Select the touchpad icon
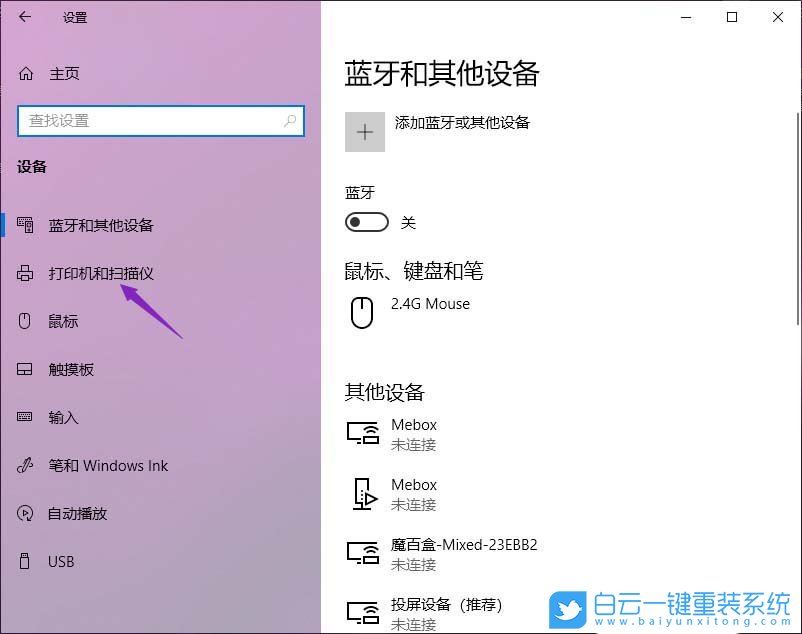 click(x=24, y=369)
